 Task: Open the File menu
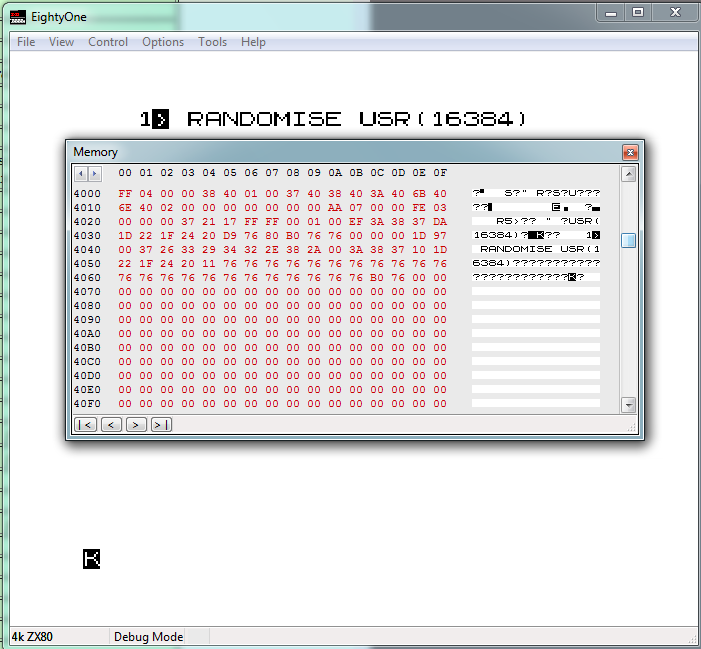pyautogui.click(x=26, y=42)
